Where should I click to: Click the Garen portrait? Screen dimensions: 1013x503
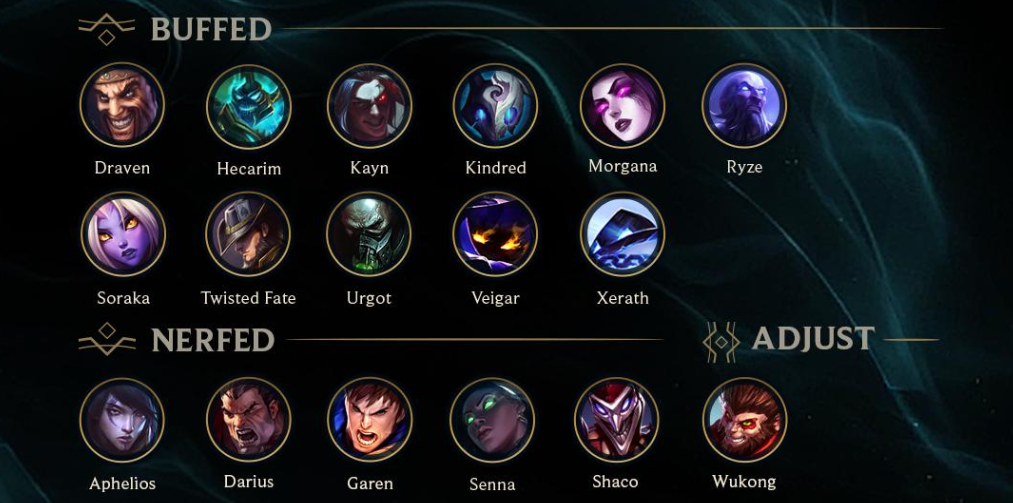(370, 420)
